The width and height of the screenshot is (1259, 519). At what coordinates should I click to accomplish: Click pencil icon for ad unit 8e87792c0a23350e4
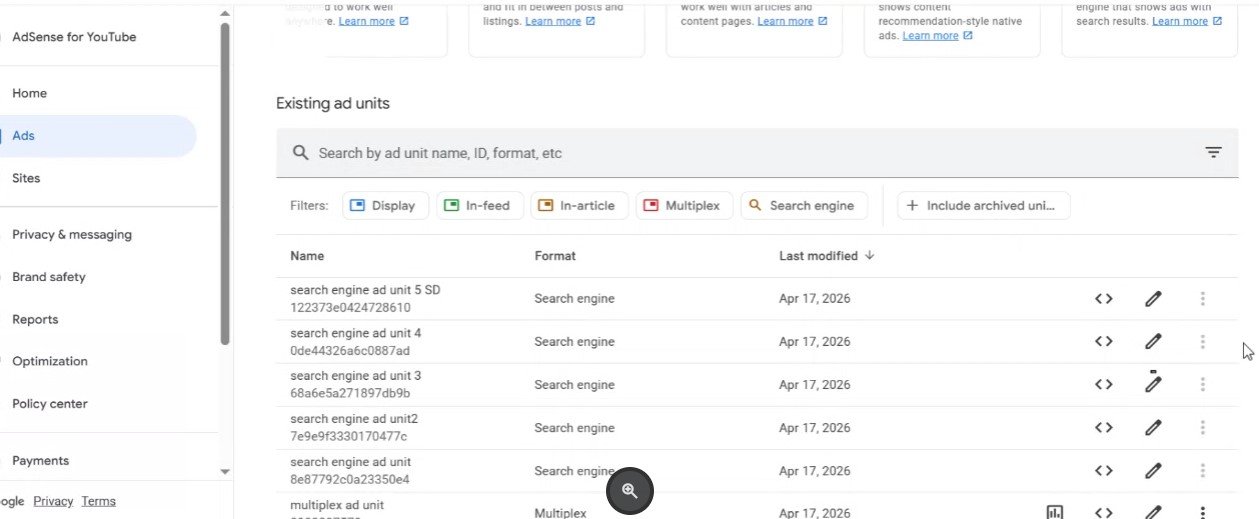(1153, 470)
